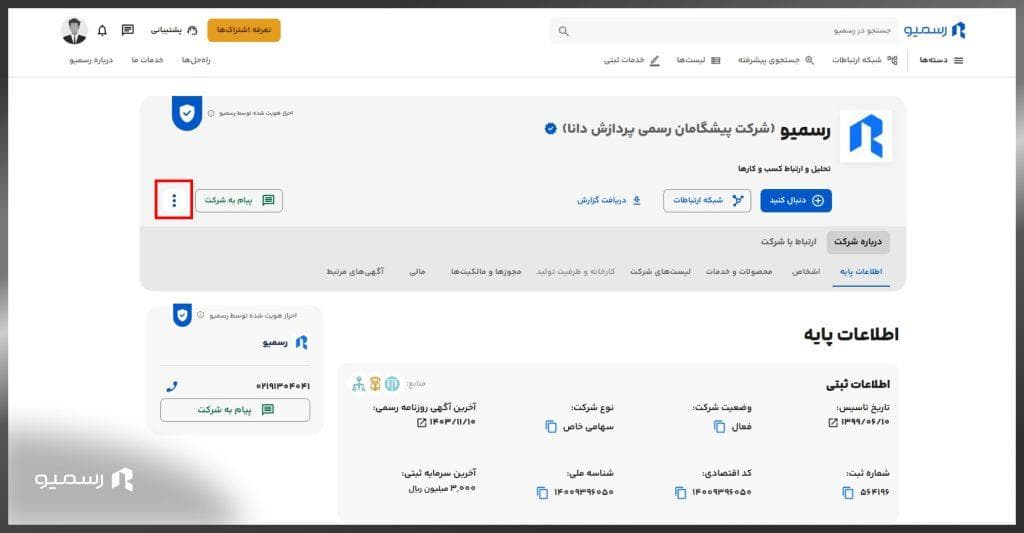
Task: Click the gold emblem source icon next to 'منابع'
Action: 375,384
